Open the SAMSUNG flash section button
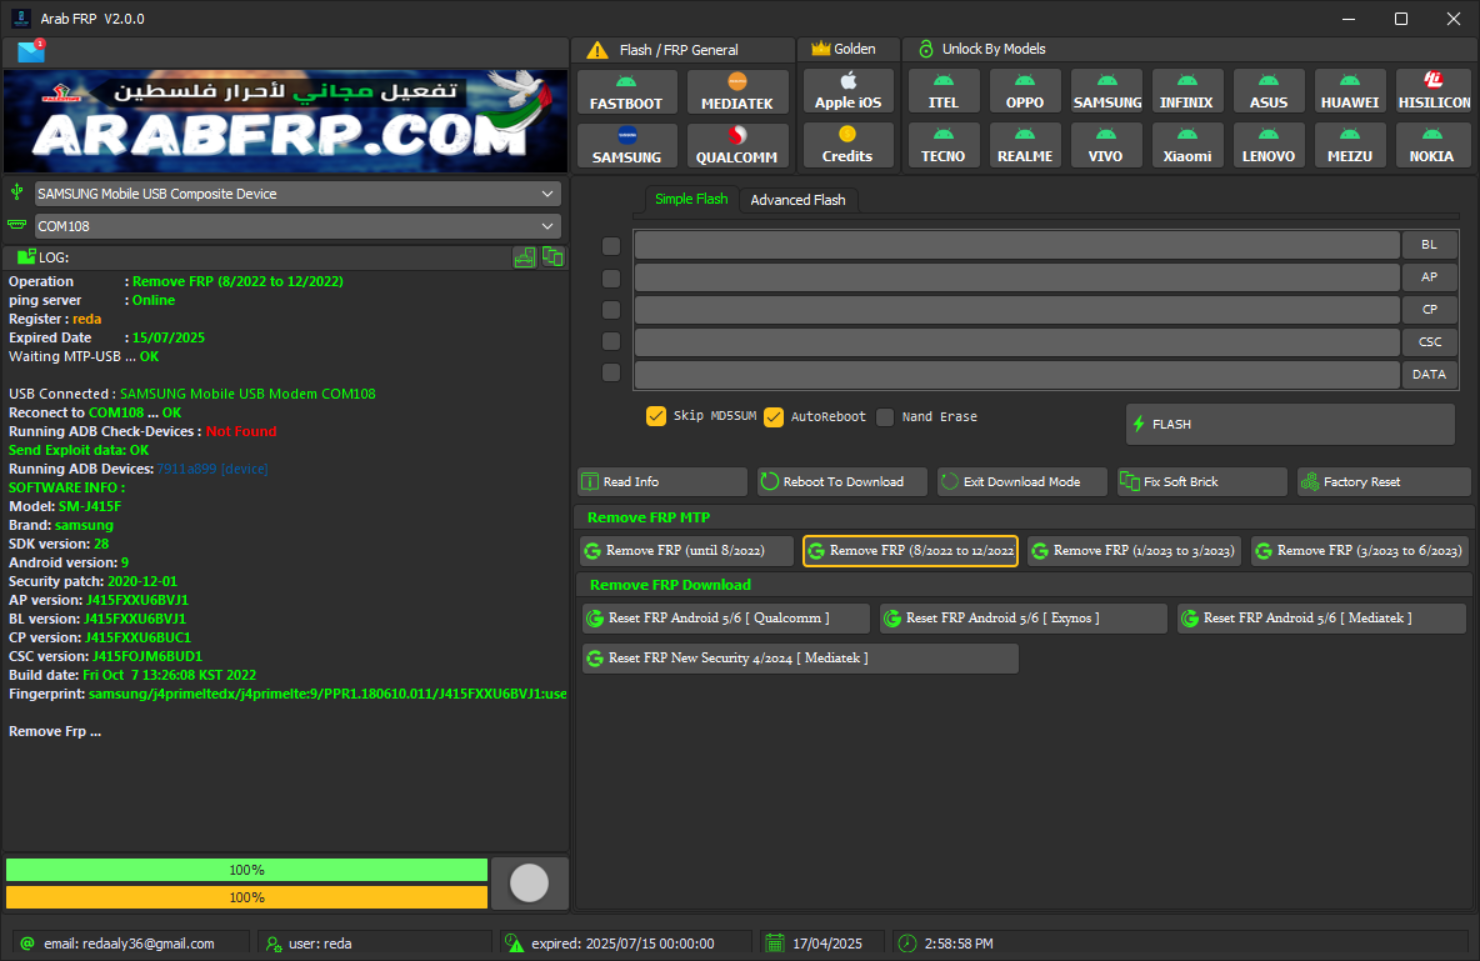This screenshot has width=1480, height=961. (626, 145)
